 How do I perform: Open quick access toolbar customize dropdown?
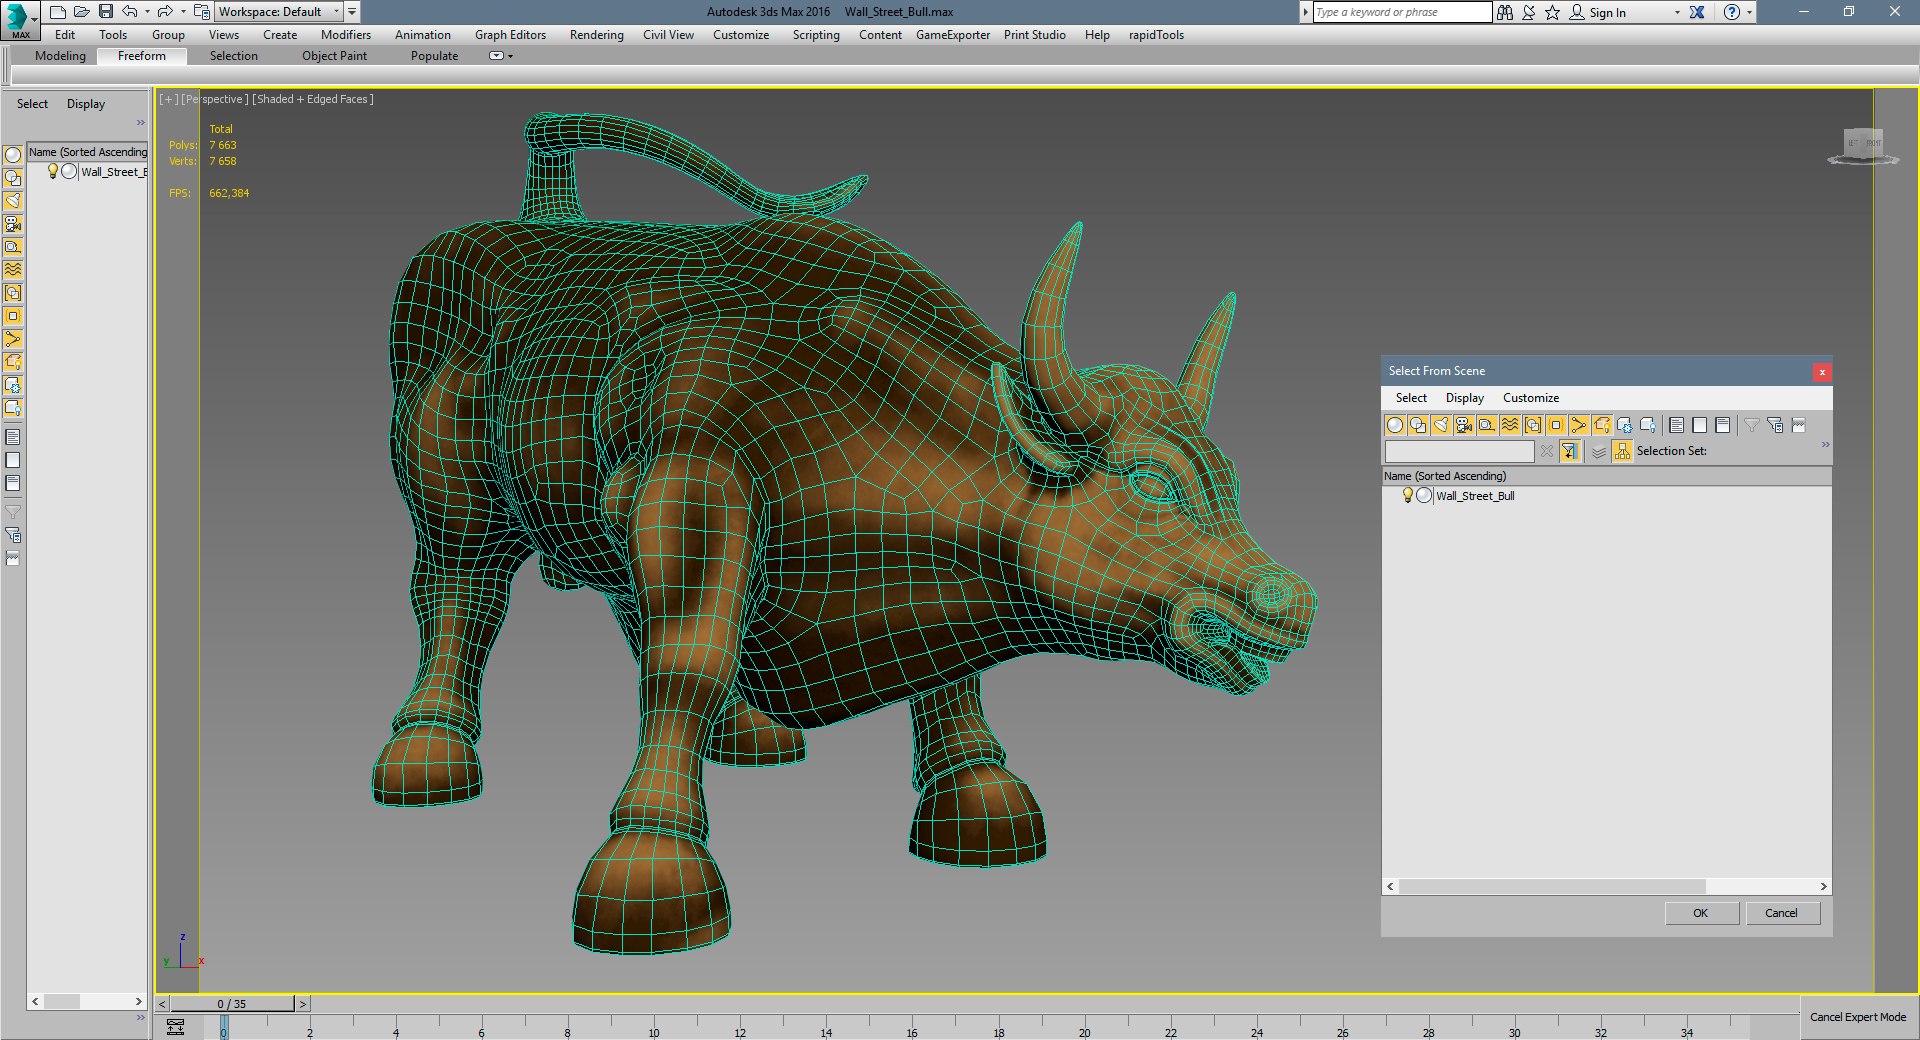[352, 12]
